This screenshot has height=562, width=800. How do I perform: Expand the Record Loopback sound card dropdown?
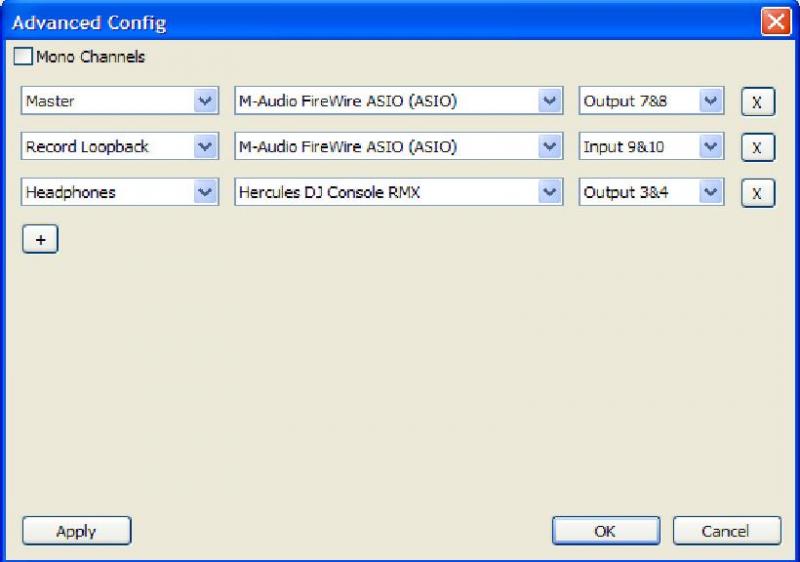398,146
